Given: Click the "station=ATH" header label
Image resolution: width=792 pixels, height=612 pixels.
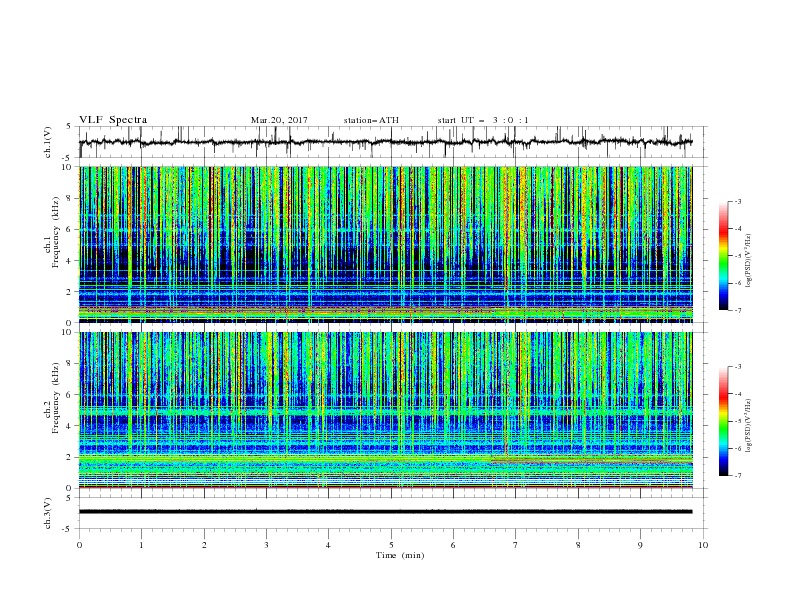Looking at the screenshot, I should [371, 120].
